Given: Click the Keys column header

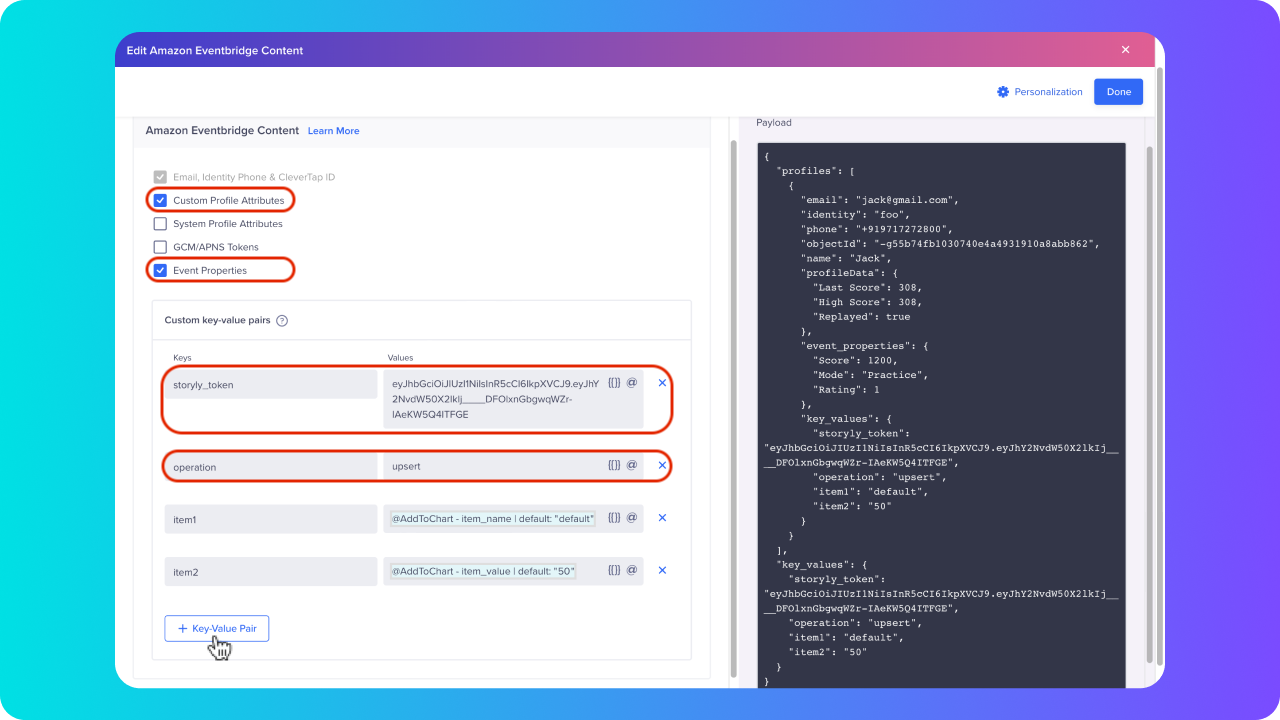Looking at the screenshot, I should (x=182, y=357).
